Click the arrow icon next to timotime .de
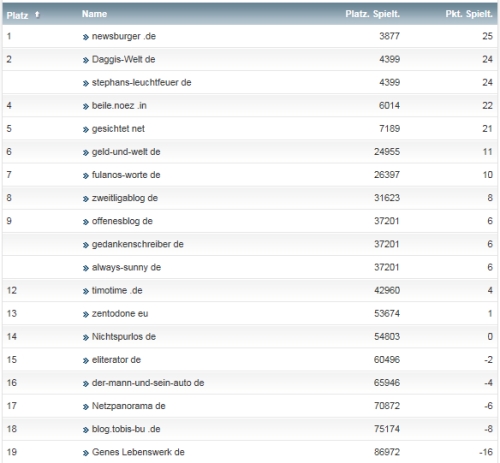The height and width of the screenshot is (463, 500). coord(86,291)
